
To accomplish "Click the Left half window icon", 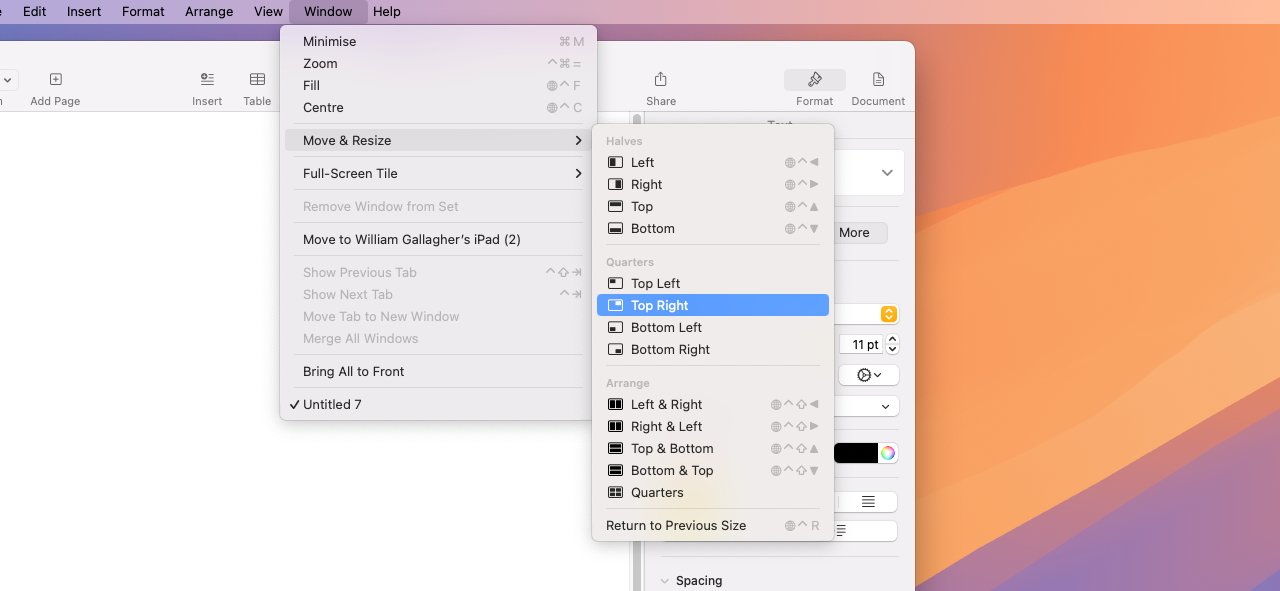I will 615,162.
